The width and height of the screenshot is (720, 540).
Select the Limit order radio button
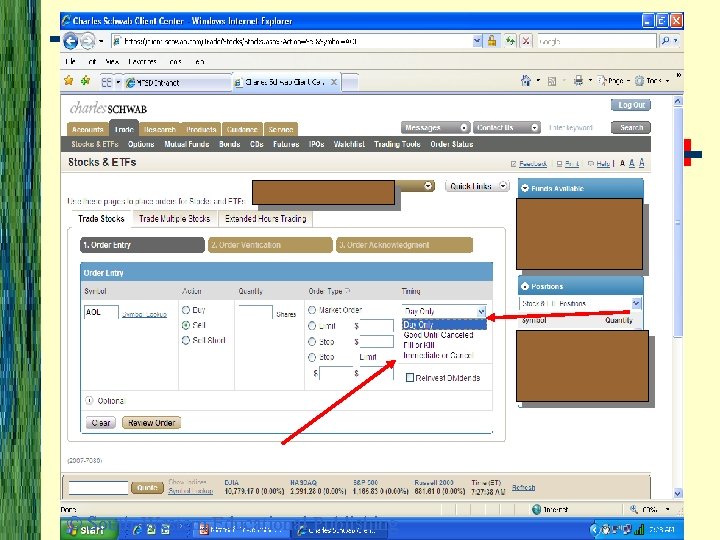[x=312, y=326]
